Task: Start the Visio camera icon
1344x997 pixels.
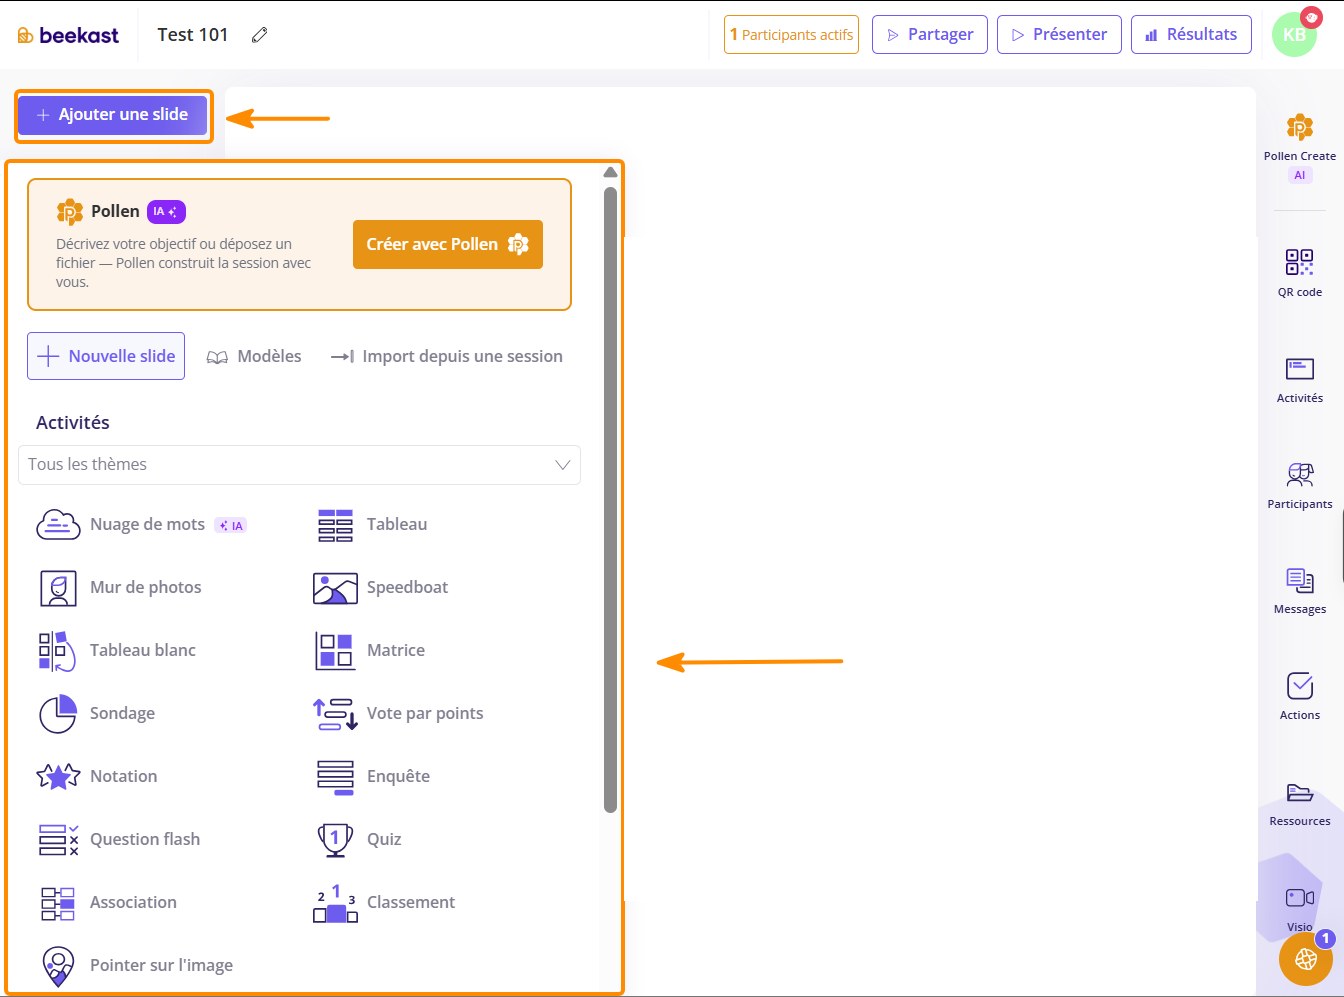Action: 1299,898
